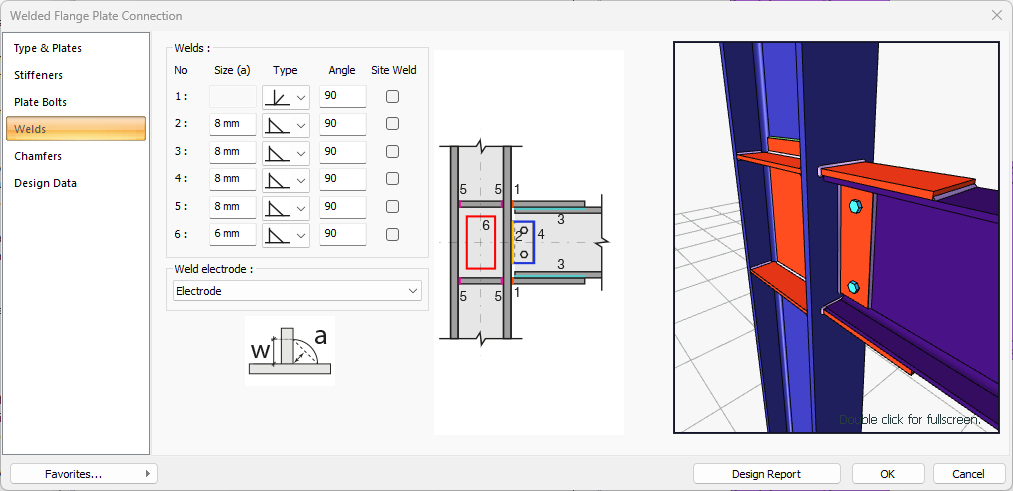The height and width of the screenshot is (491, 1013).
Task: Open weld 3 type dropdown
Action: point(286,152)
